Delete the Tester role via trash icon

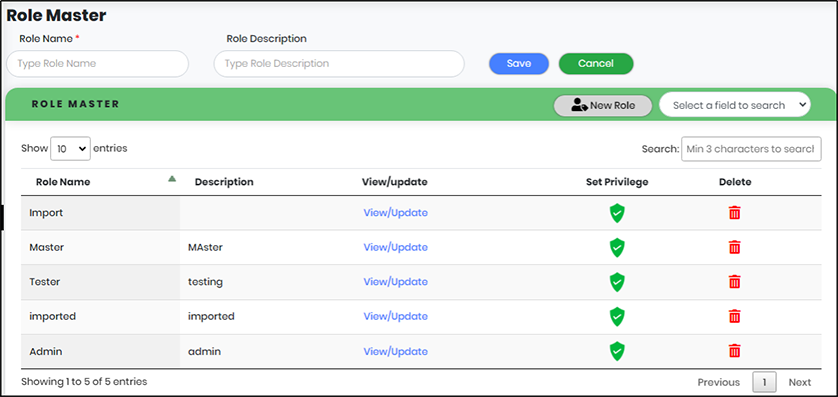[735, 282]
